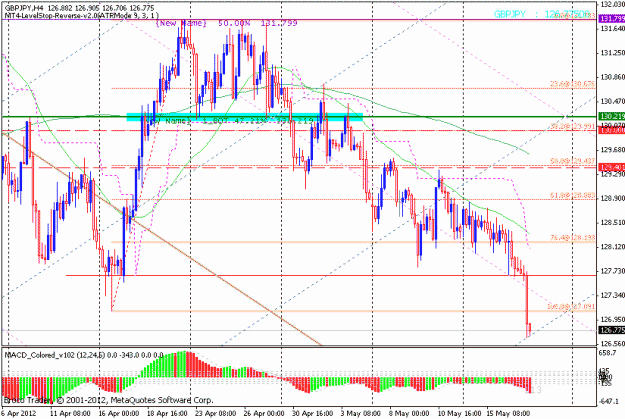Click the MACD_Colored_v102 (12,24,6) indicator label

click(x=84, y=355)
